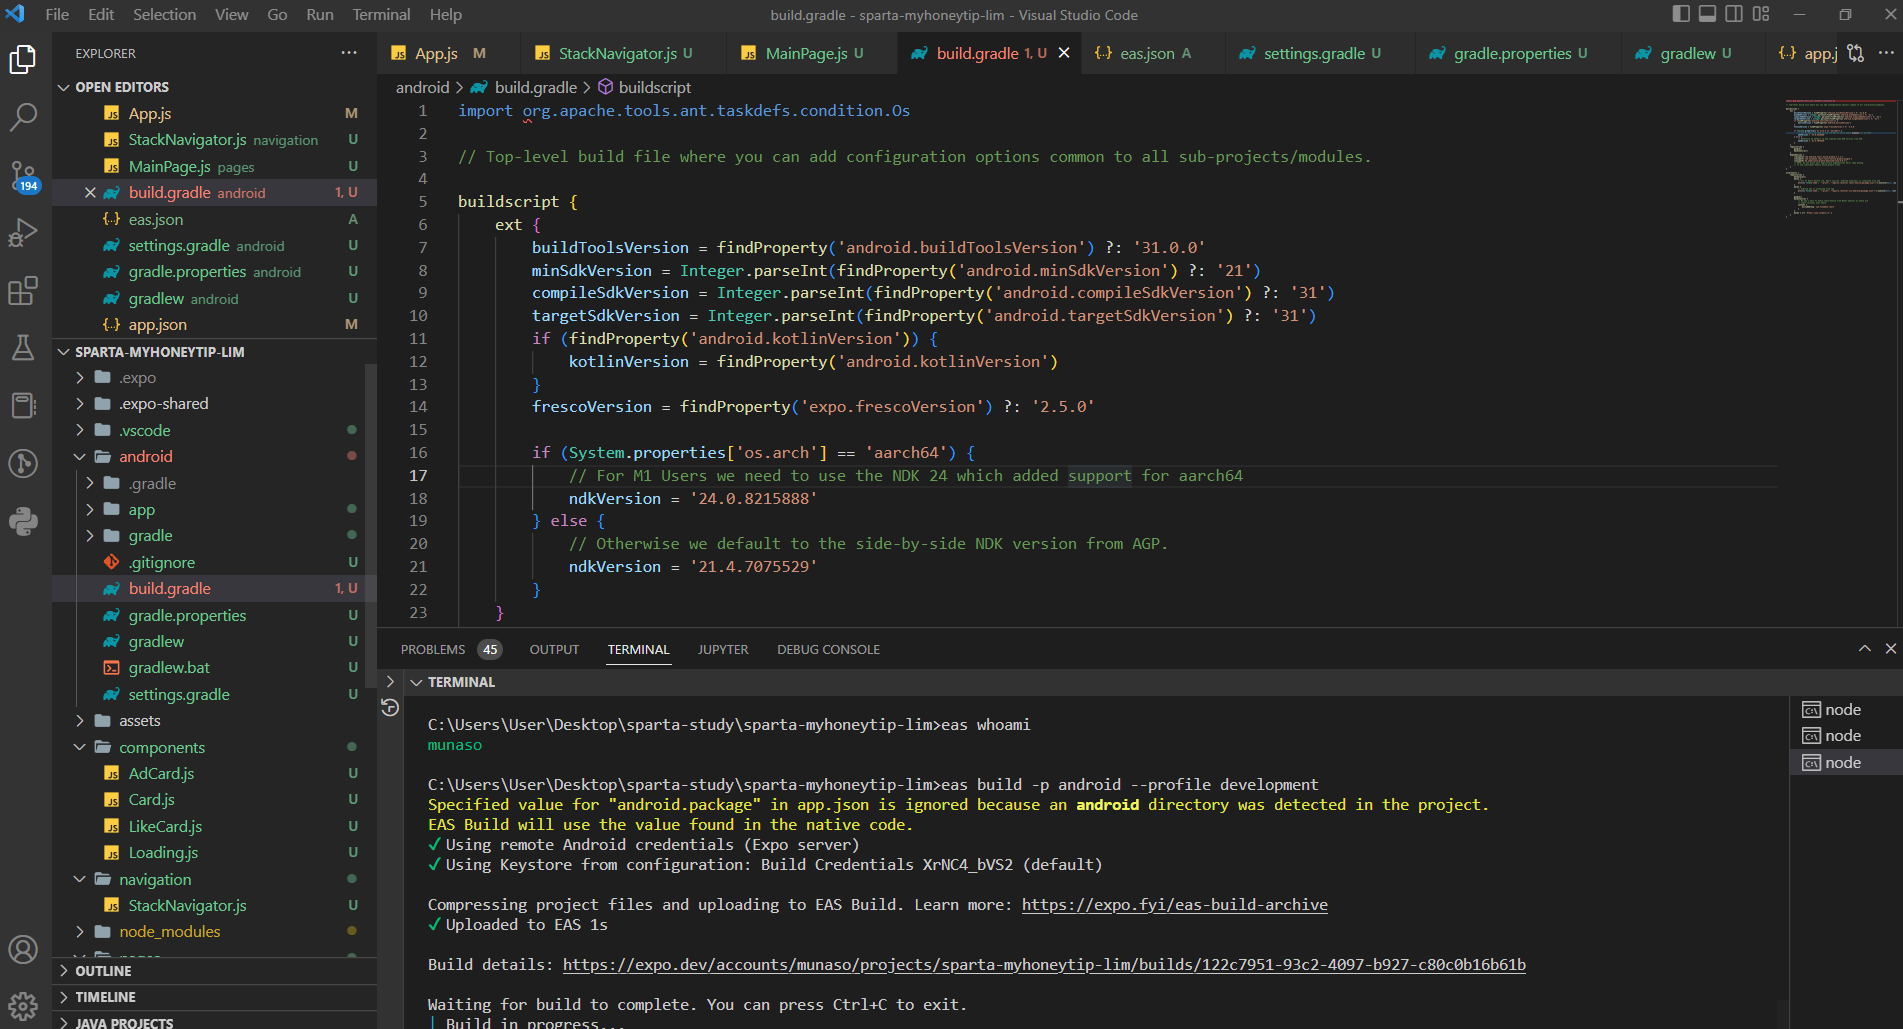Open the Project Manager activity bar icon

[x=23, y=405]
